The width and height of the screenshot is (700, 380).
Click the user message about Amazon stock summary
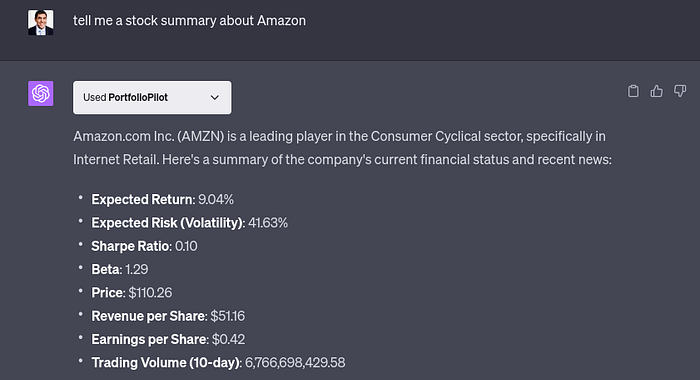190,21
